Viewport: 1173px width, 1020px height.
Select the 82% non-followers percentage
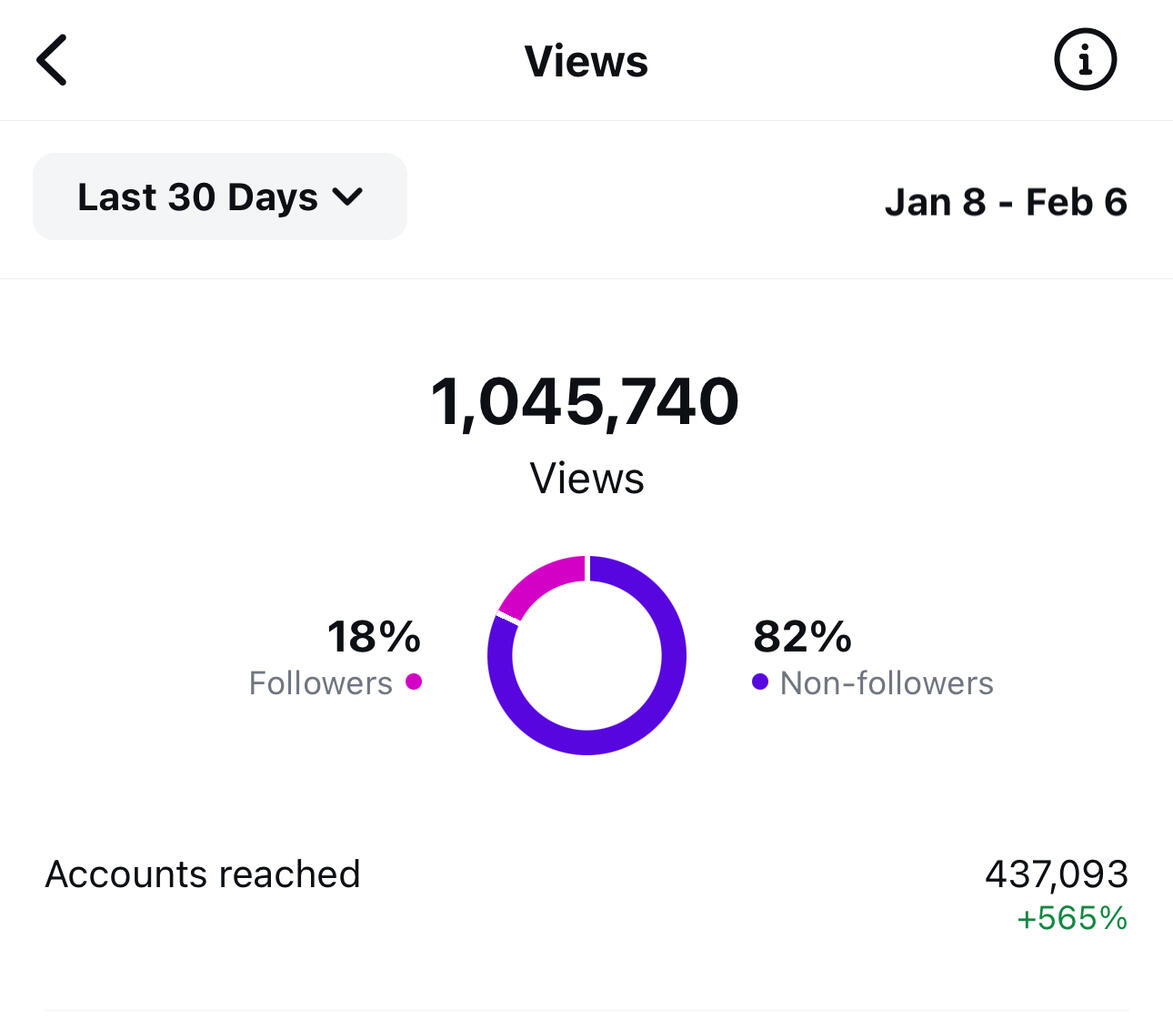pos(802,637)
